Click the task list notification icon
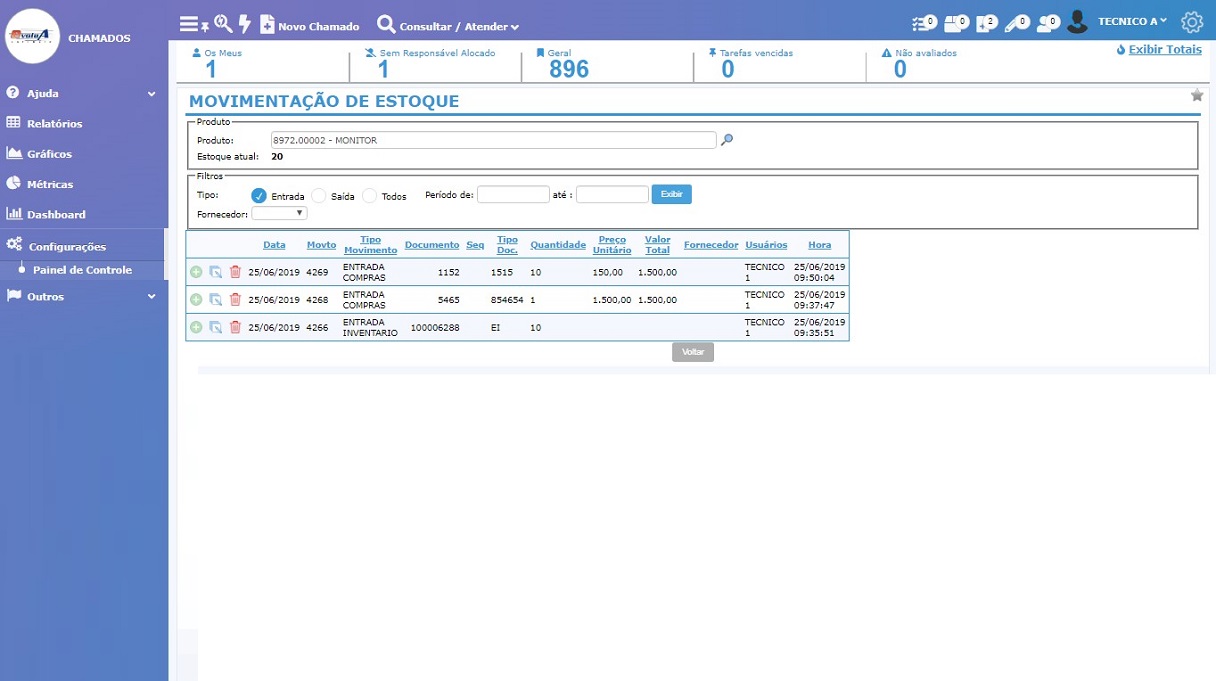 (924, 23)
